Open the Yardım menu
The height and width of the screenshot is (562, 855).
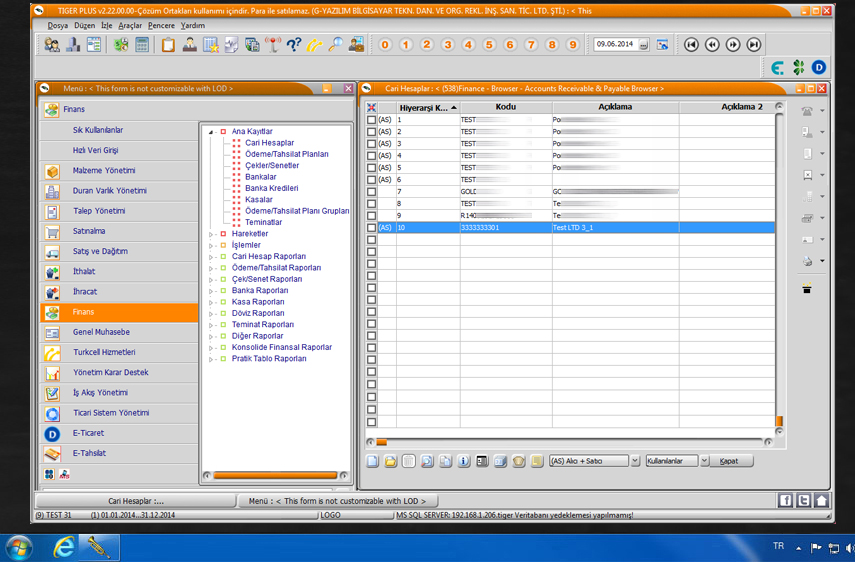193,26
